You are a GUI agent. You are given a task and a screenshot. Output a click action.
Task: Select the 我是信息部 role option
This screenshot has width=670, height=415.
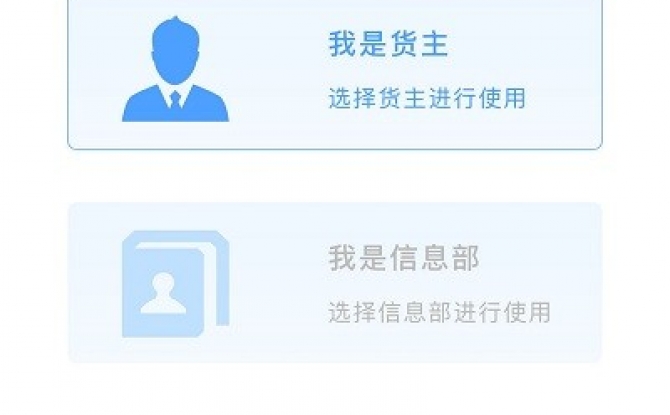pyautogui.click(x=335, y=283)
